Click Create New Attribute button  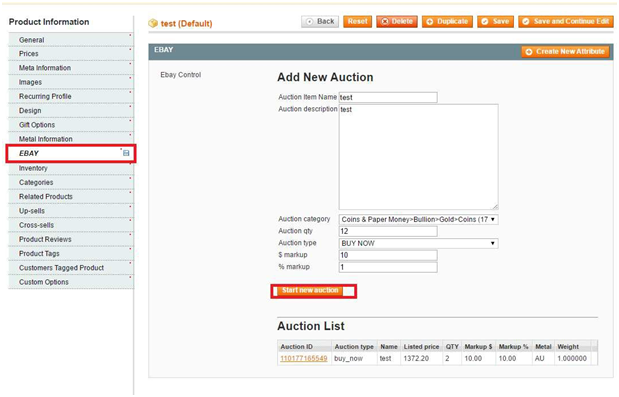[x=565, y=52]
